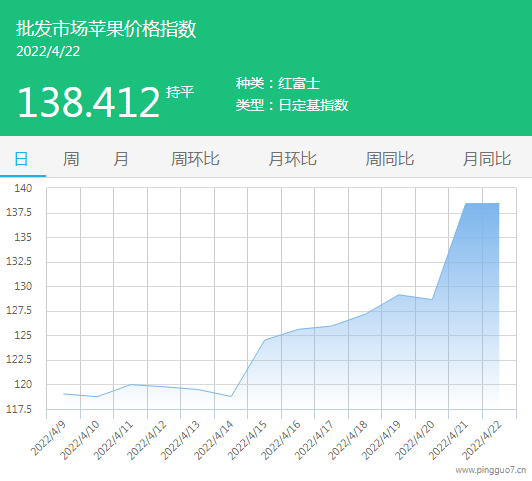Screen dimensions: 532x481
Task: Select the 日 daily tab
Action: (21, 159)
